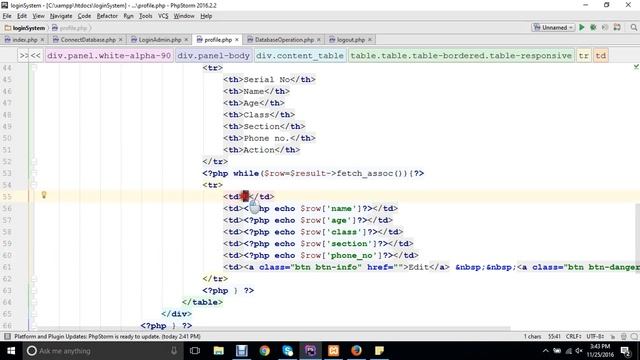Click the inspection status mark above the scrollbar
The height and width of the screenshot is (360, 640).
(636, 66)
